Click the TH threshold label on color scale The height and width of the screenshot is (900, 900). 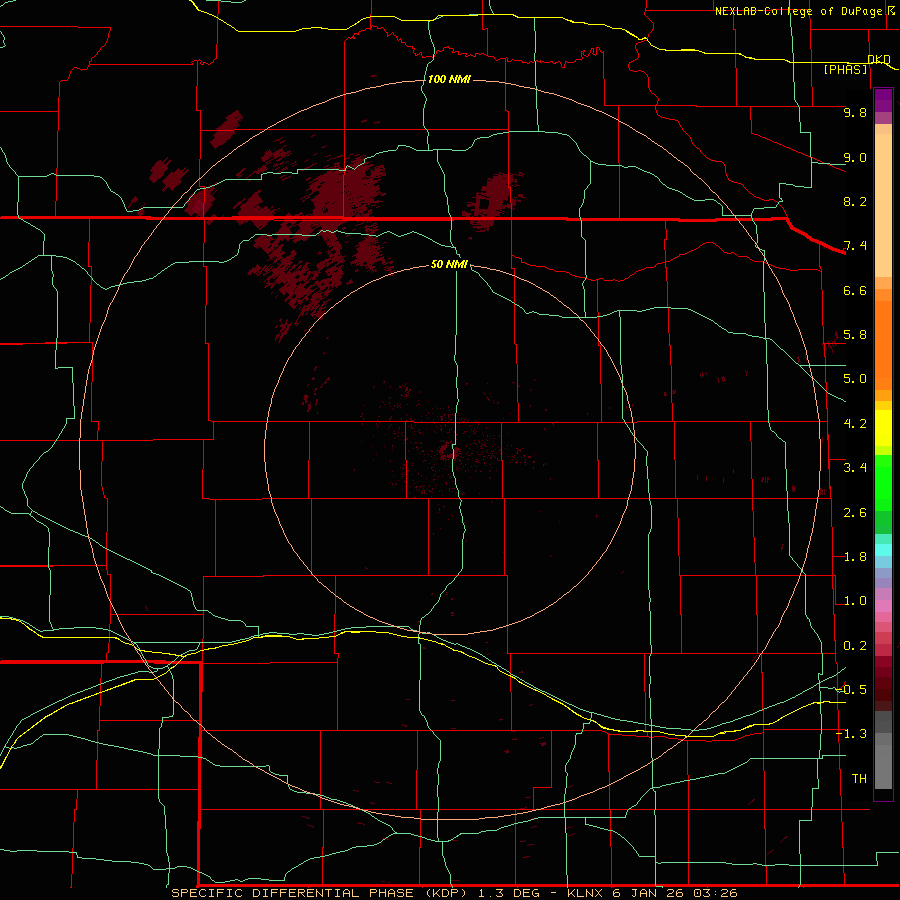point(859,779)
